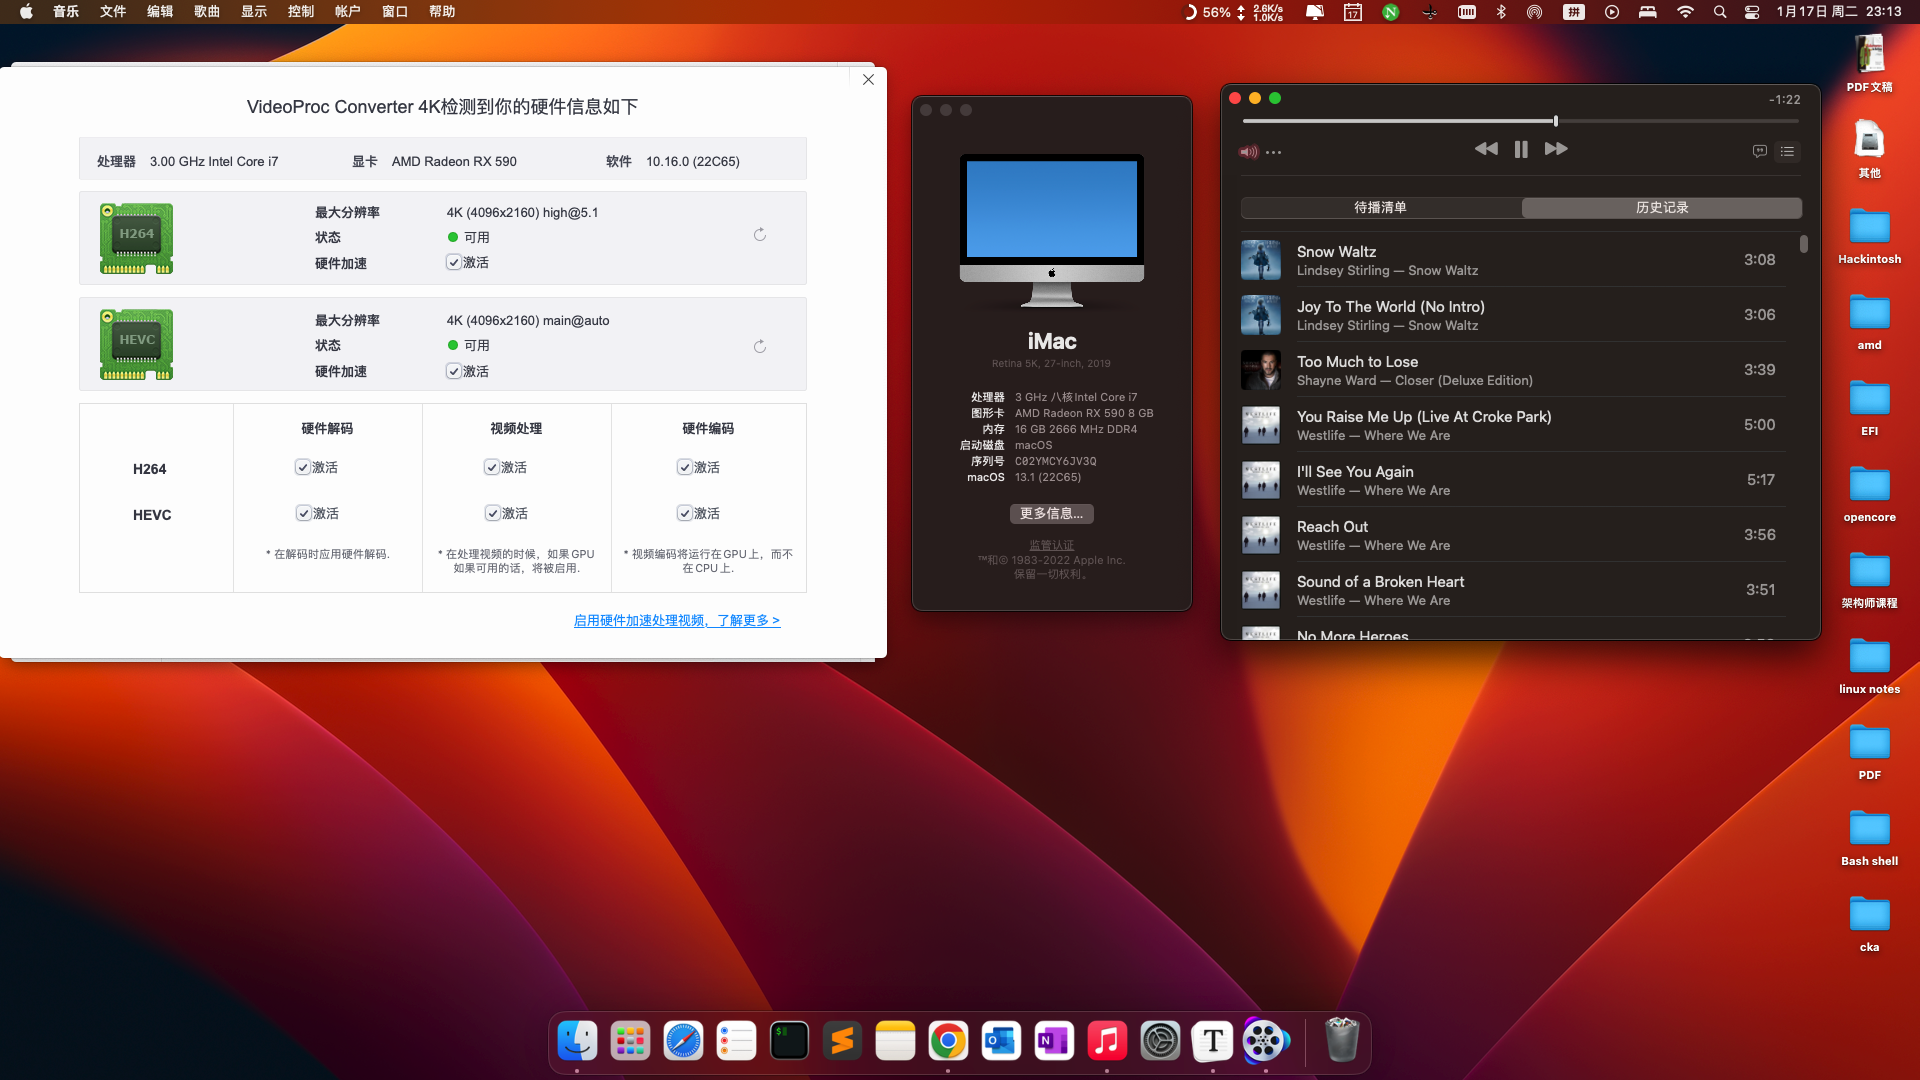The image size is (1920, 1080).
Task: Open 监管认证 link in About This Mac
Action: [x=1052, y=545]
